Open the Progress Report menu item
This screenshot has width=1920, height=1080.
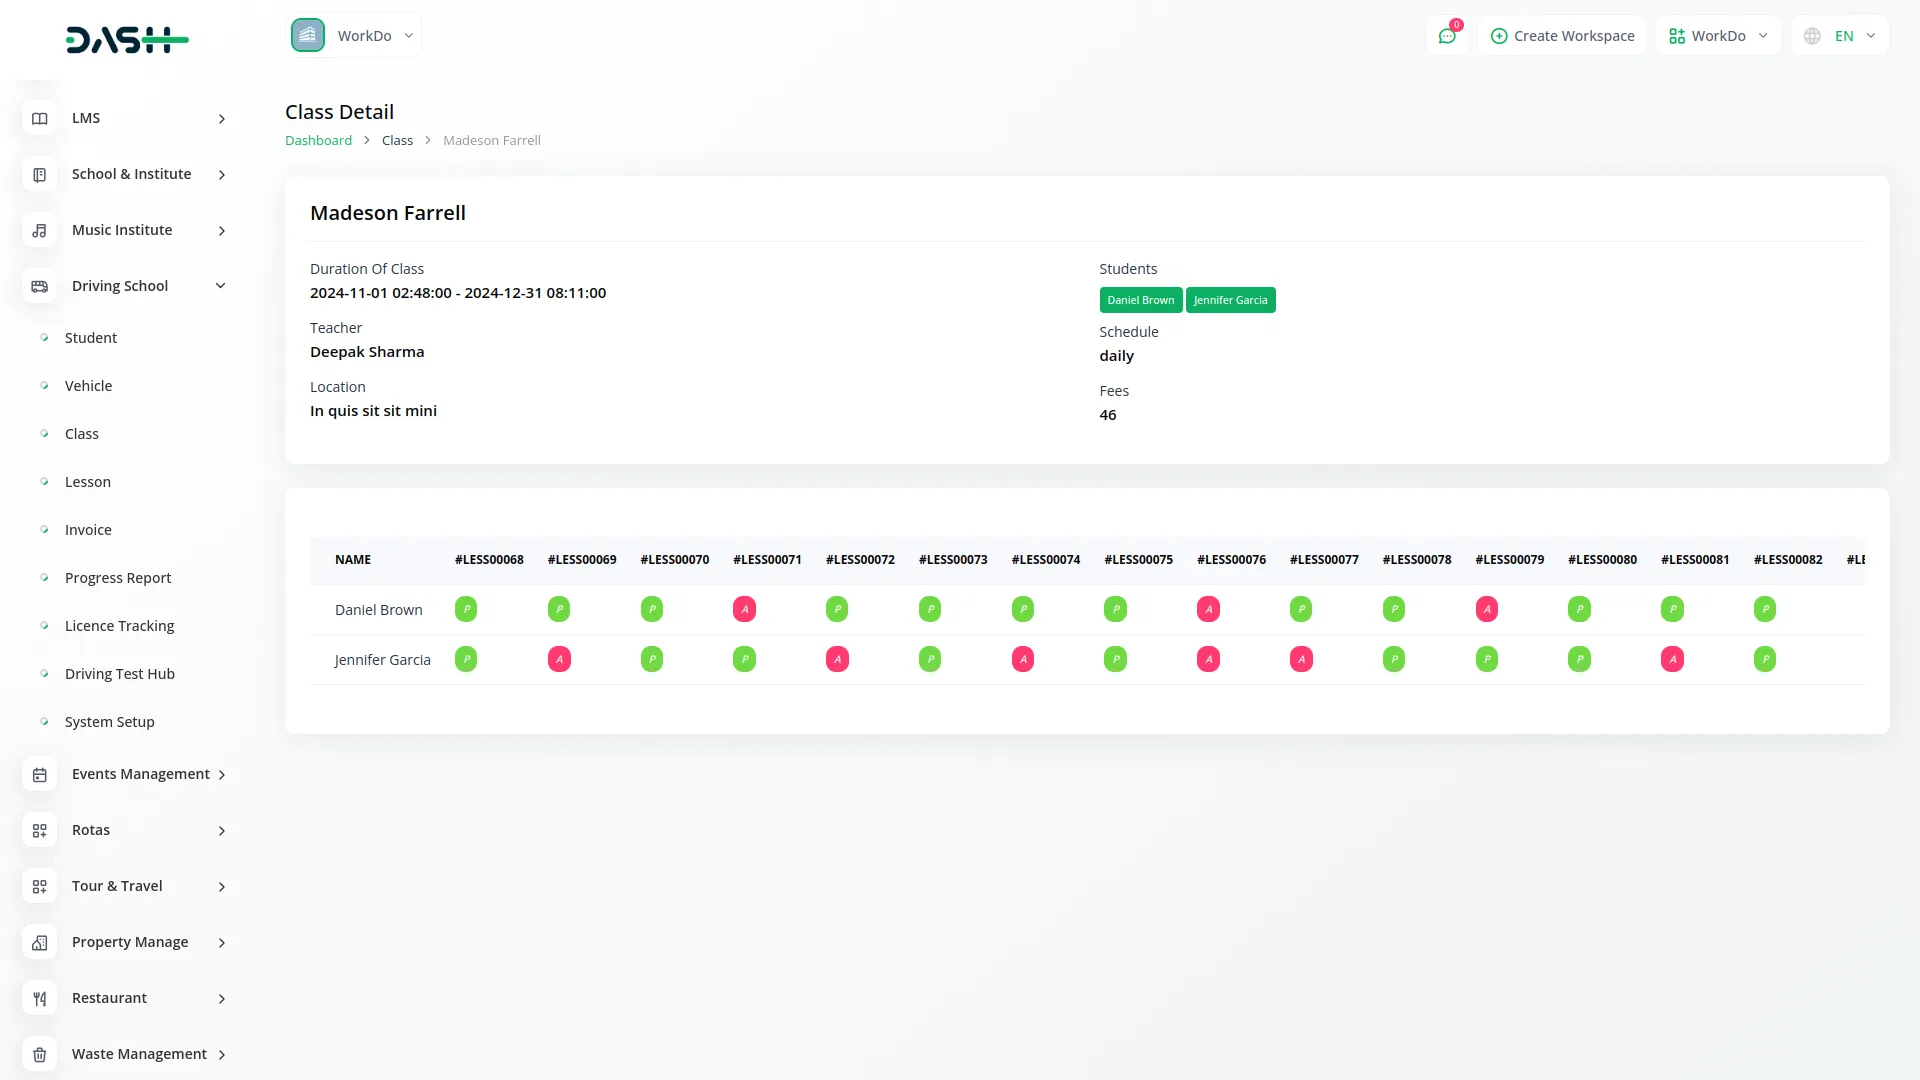[x=118, y=578]
